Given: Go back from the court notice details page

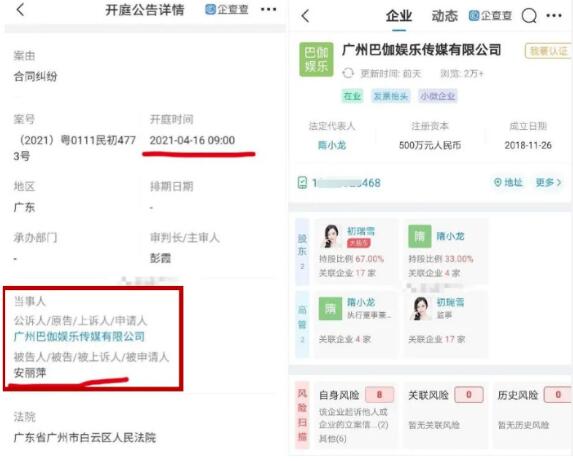Looking at the screenshot, I should tap(20, 10).
